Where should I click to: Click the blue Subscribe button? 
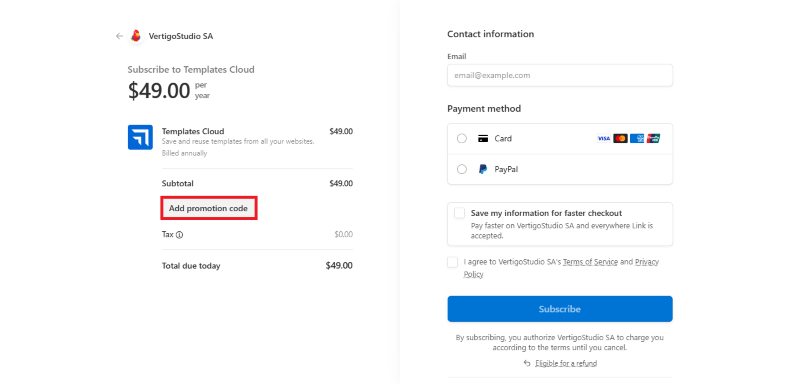pos(560,309)
